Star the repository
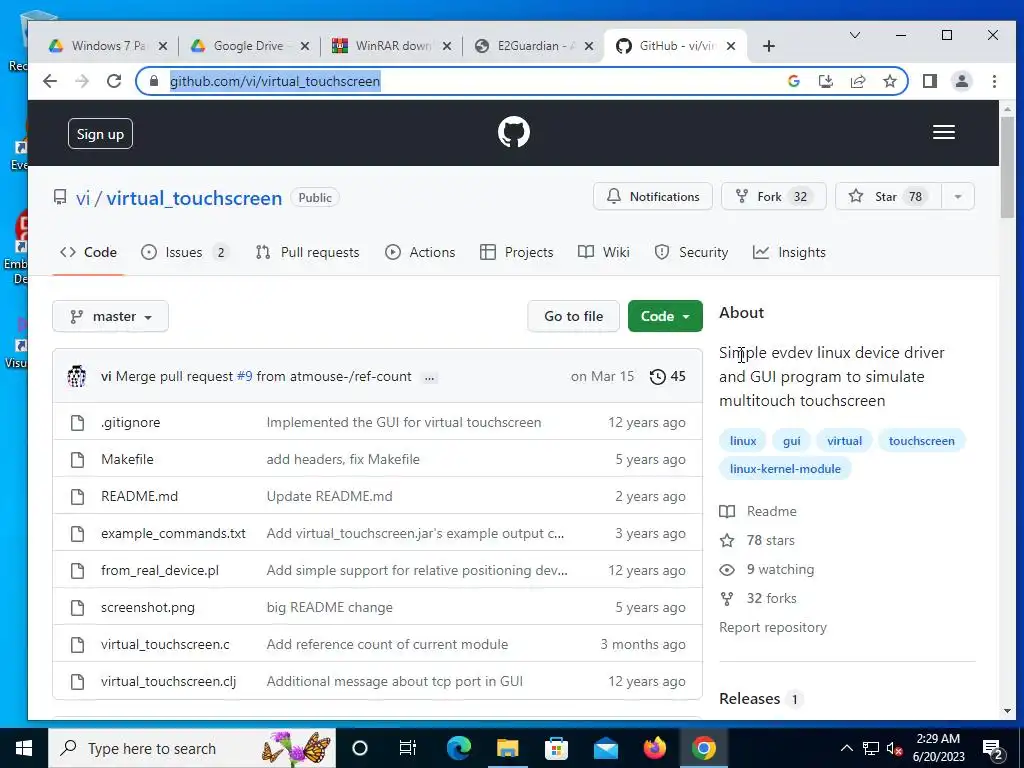The height and width of the screenshot is (768, 1024). (x=888, y=197)
